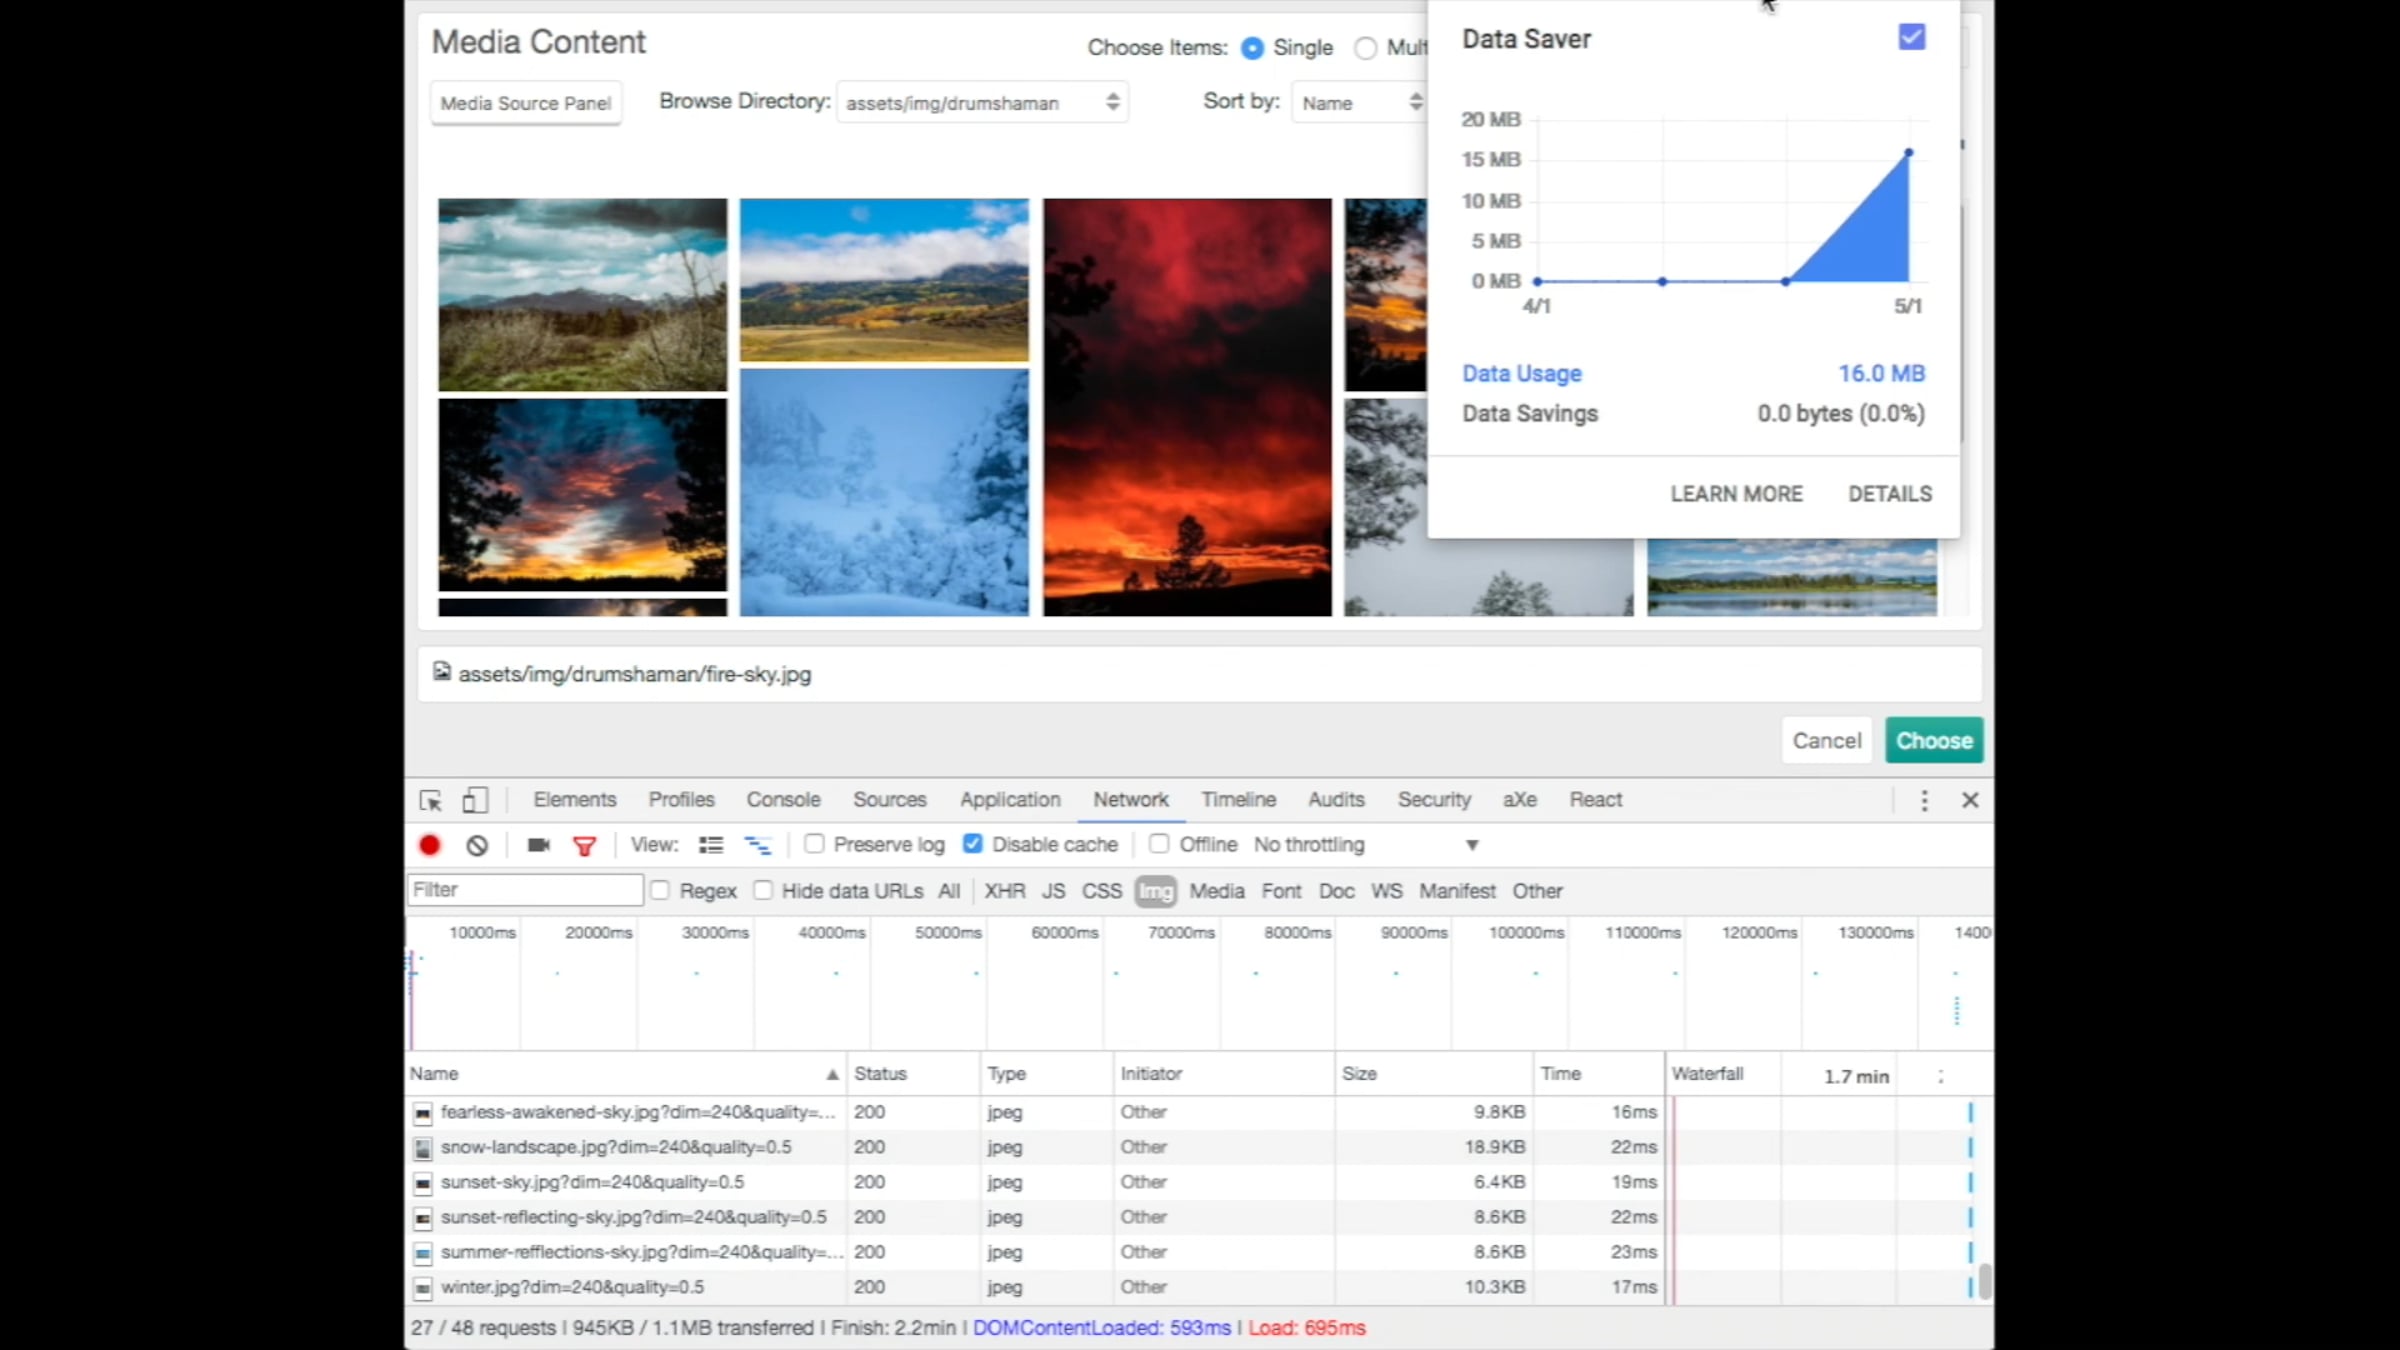
Task: Open the Audits tab
Action: (x=1336, y=800)
